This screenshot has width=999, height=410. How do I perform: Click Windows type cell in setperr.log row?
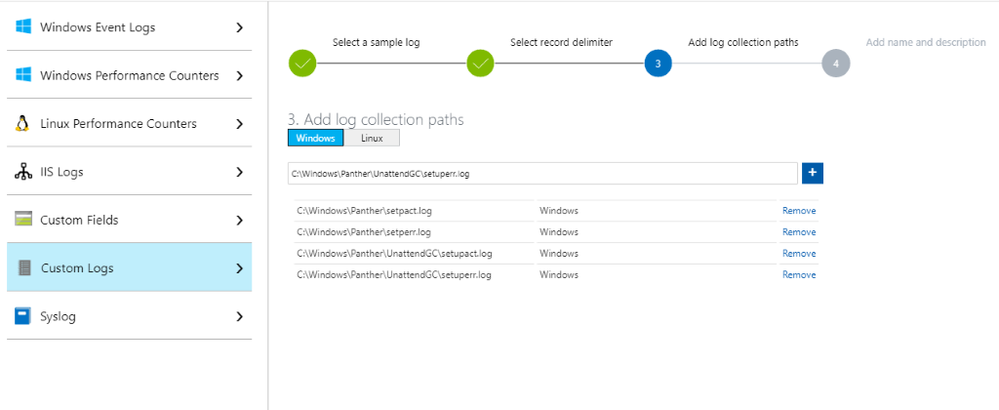[559, 232]
